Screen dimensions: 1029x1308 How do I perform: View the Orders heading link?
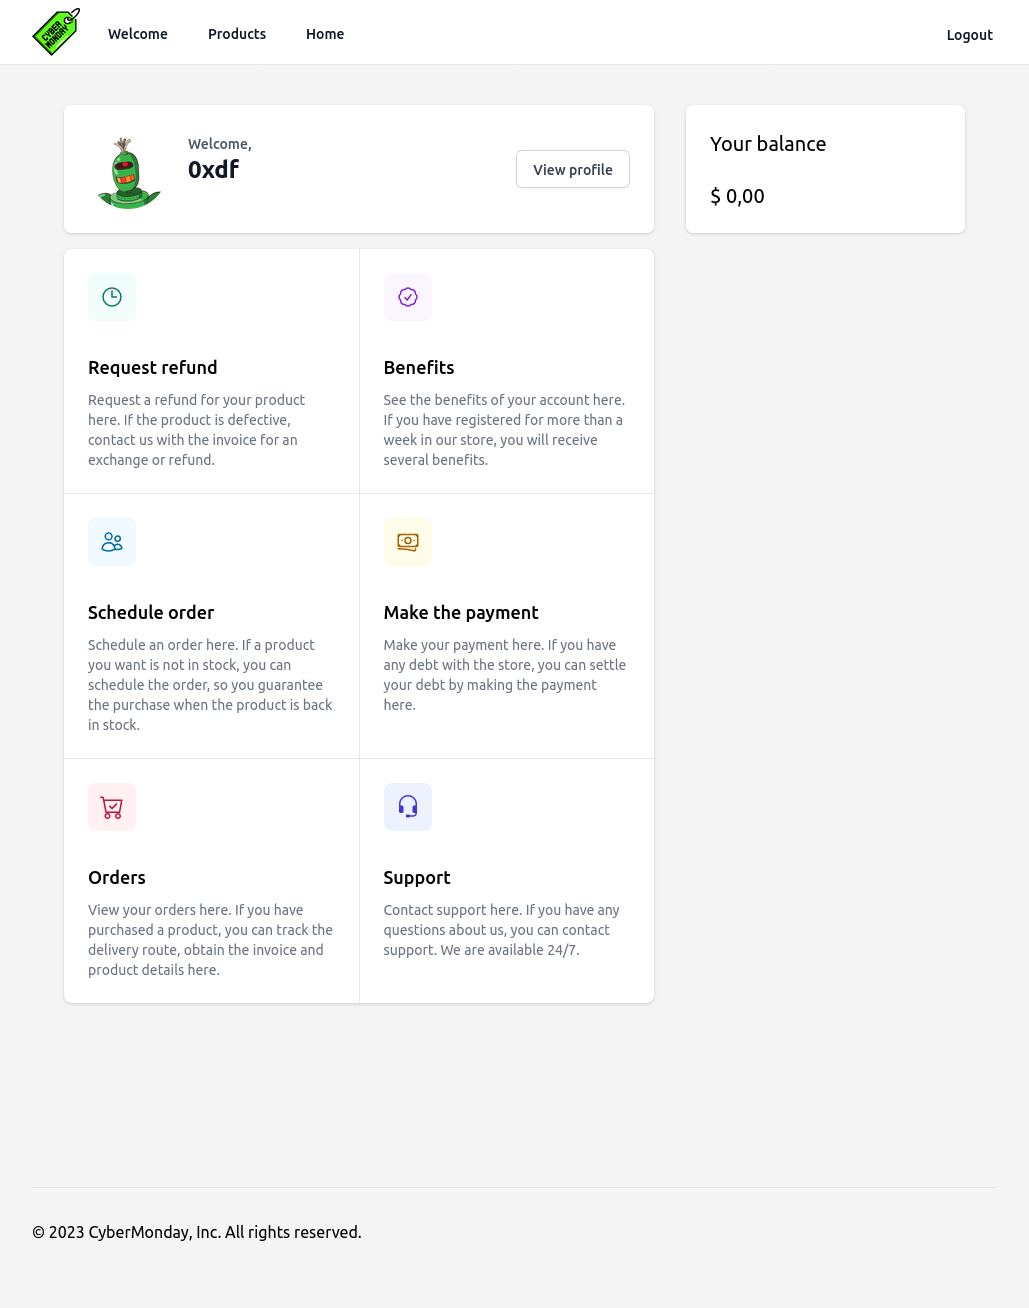pyautogui.click(x=117, y=878)
